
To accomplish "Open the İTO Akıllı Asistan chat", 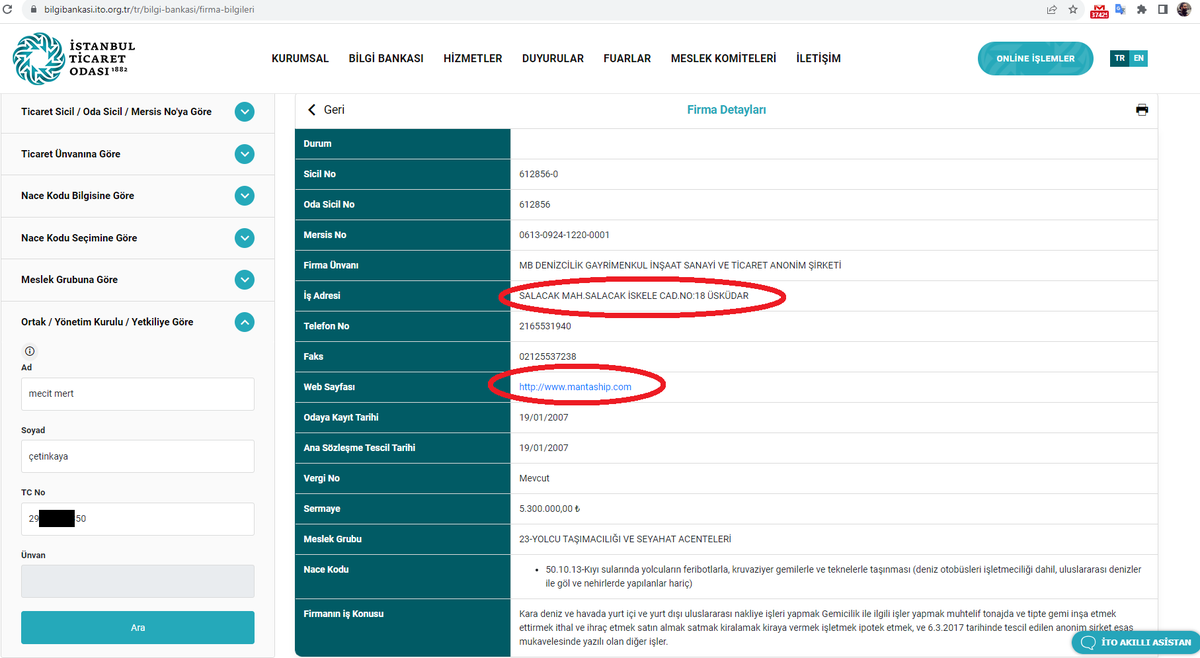I will [x=1134, y=642].
